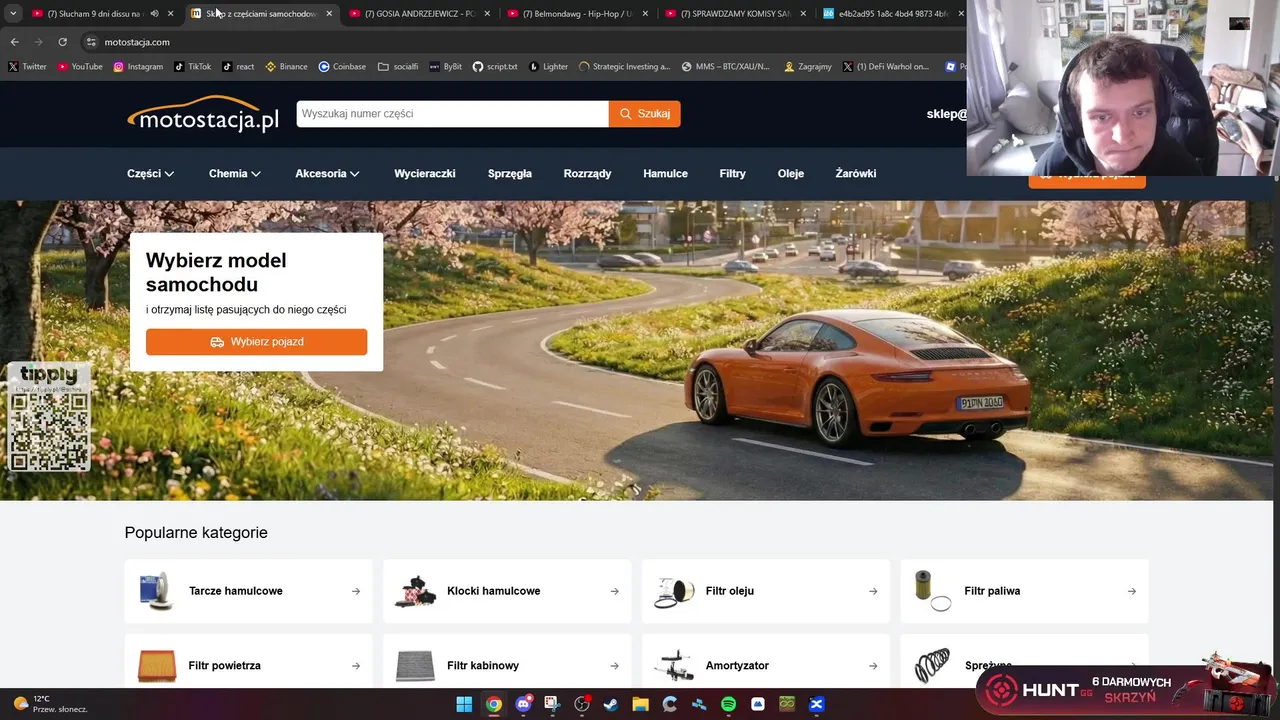The height and width of the screenshot is (720, 1280).
Task: Open Discord from the taskbar
Action: point(523,704)
